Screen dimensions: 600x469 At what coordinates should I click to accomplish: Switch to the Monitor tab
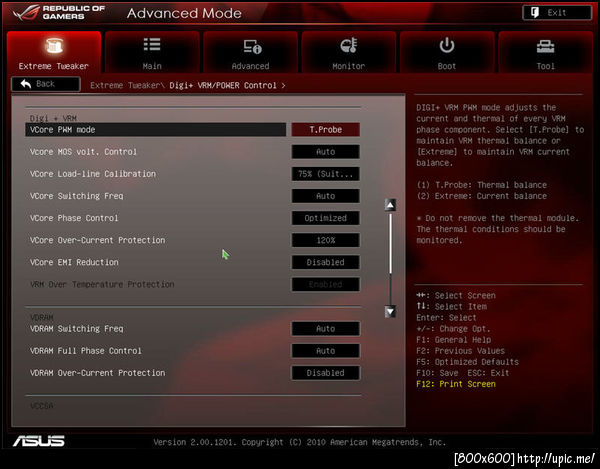tap(349, 52)
